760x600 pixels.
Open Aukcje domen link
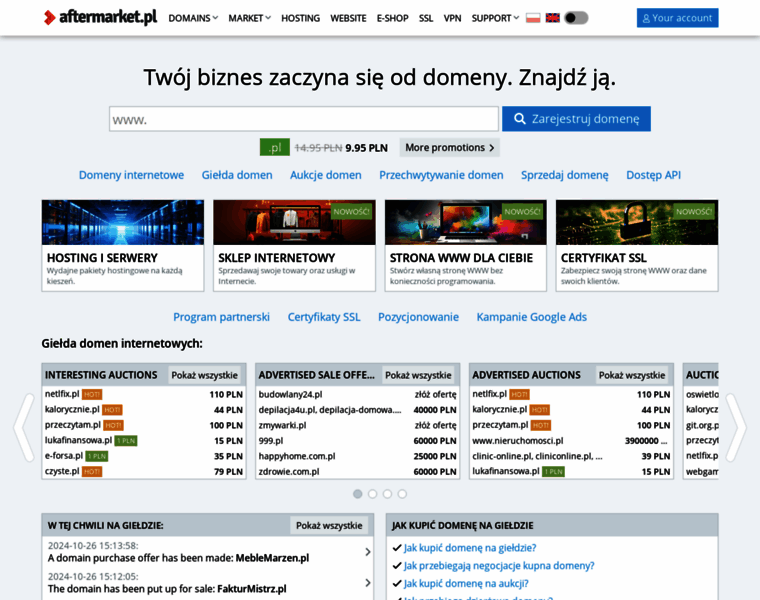coord(326,175)
